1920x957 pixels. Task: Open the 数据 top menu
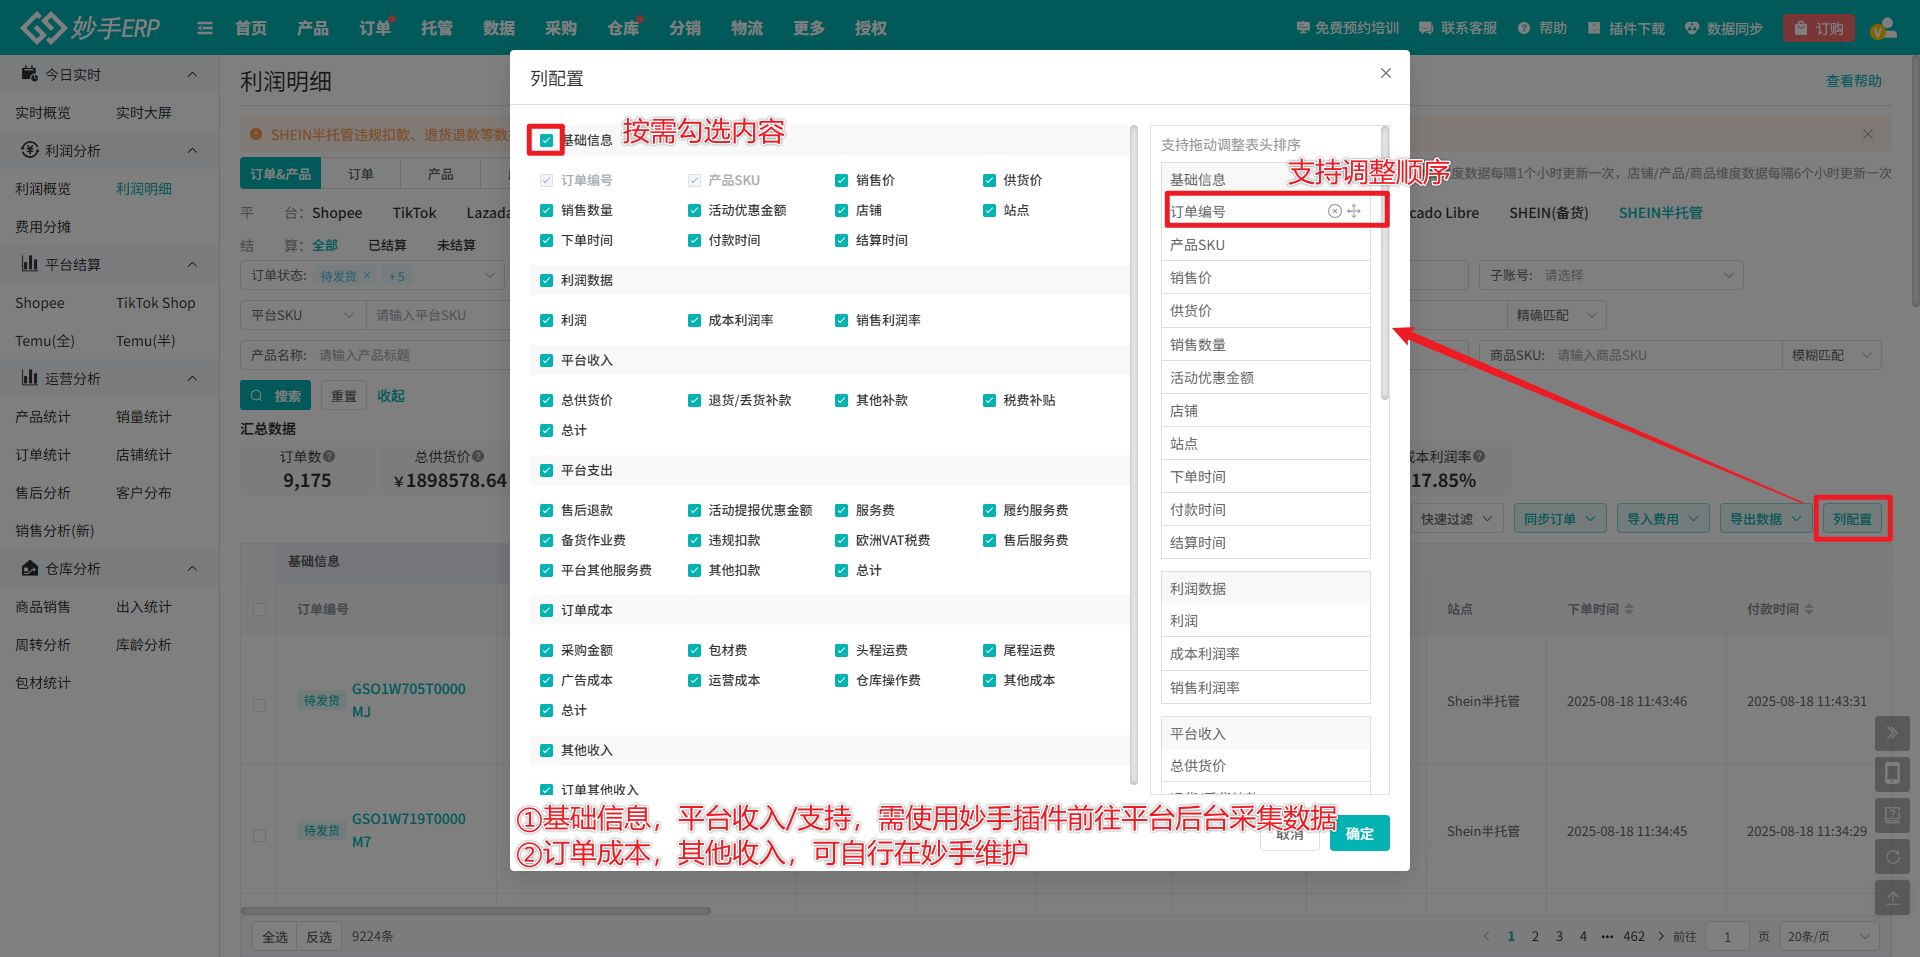point(499,28)
